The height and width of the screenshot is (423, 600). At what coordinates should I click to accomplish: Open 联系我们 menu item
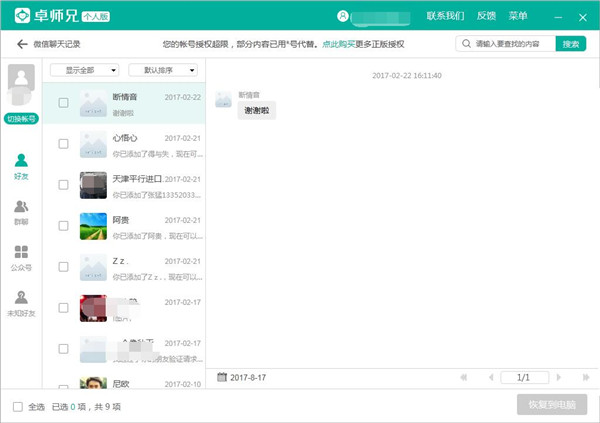click(445, 16)
